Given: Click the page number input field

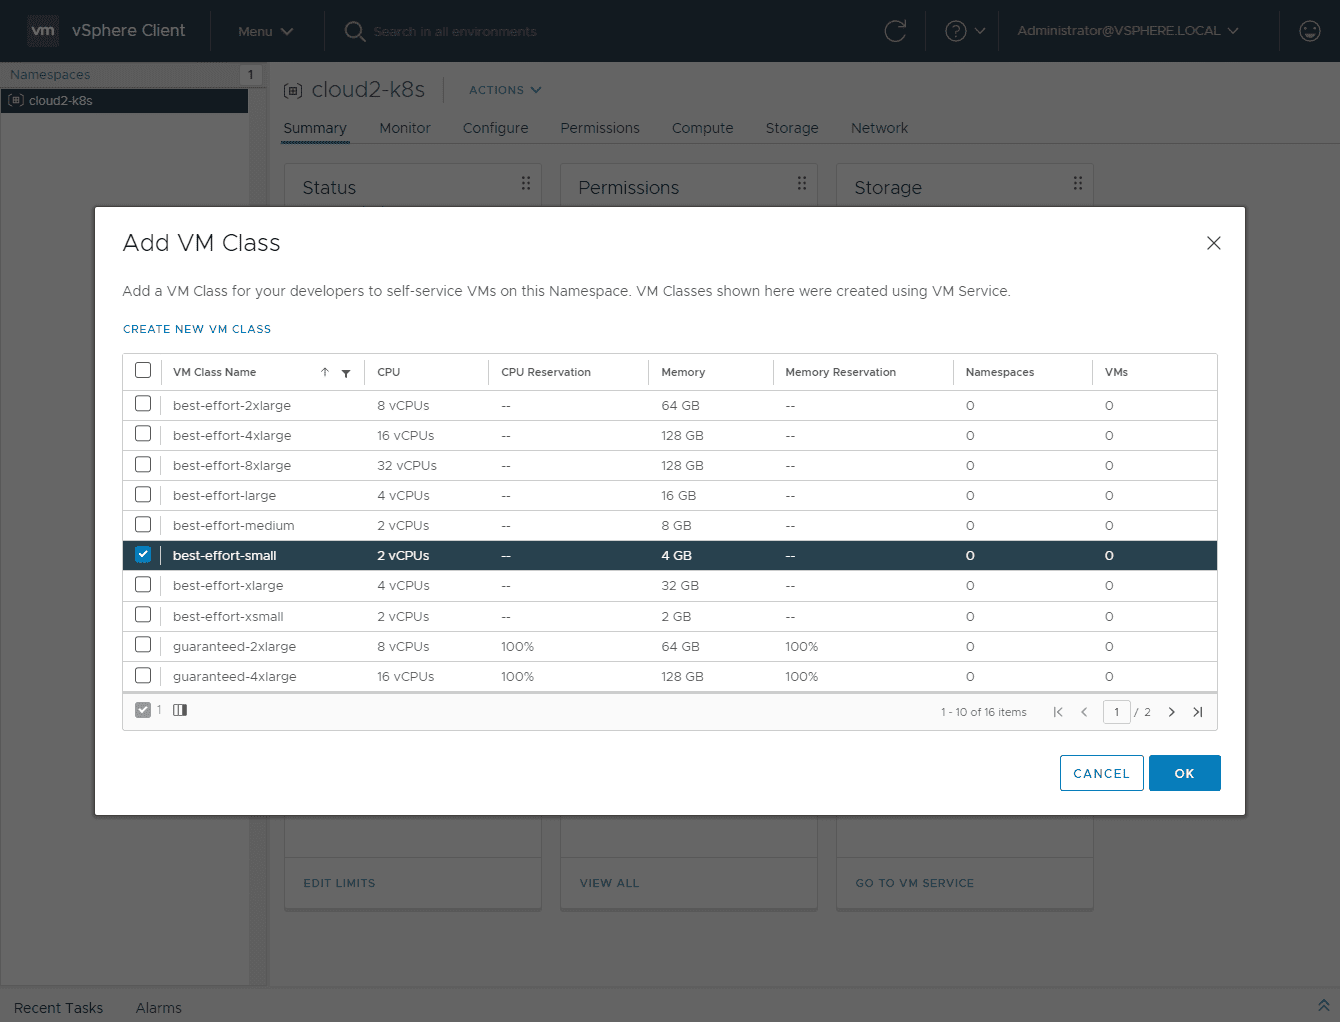Looking at the screenshot, I should 1117,712.
